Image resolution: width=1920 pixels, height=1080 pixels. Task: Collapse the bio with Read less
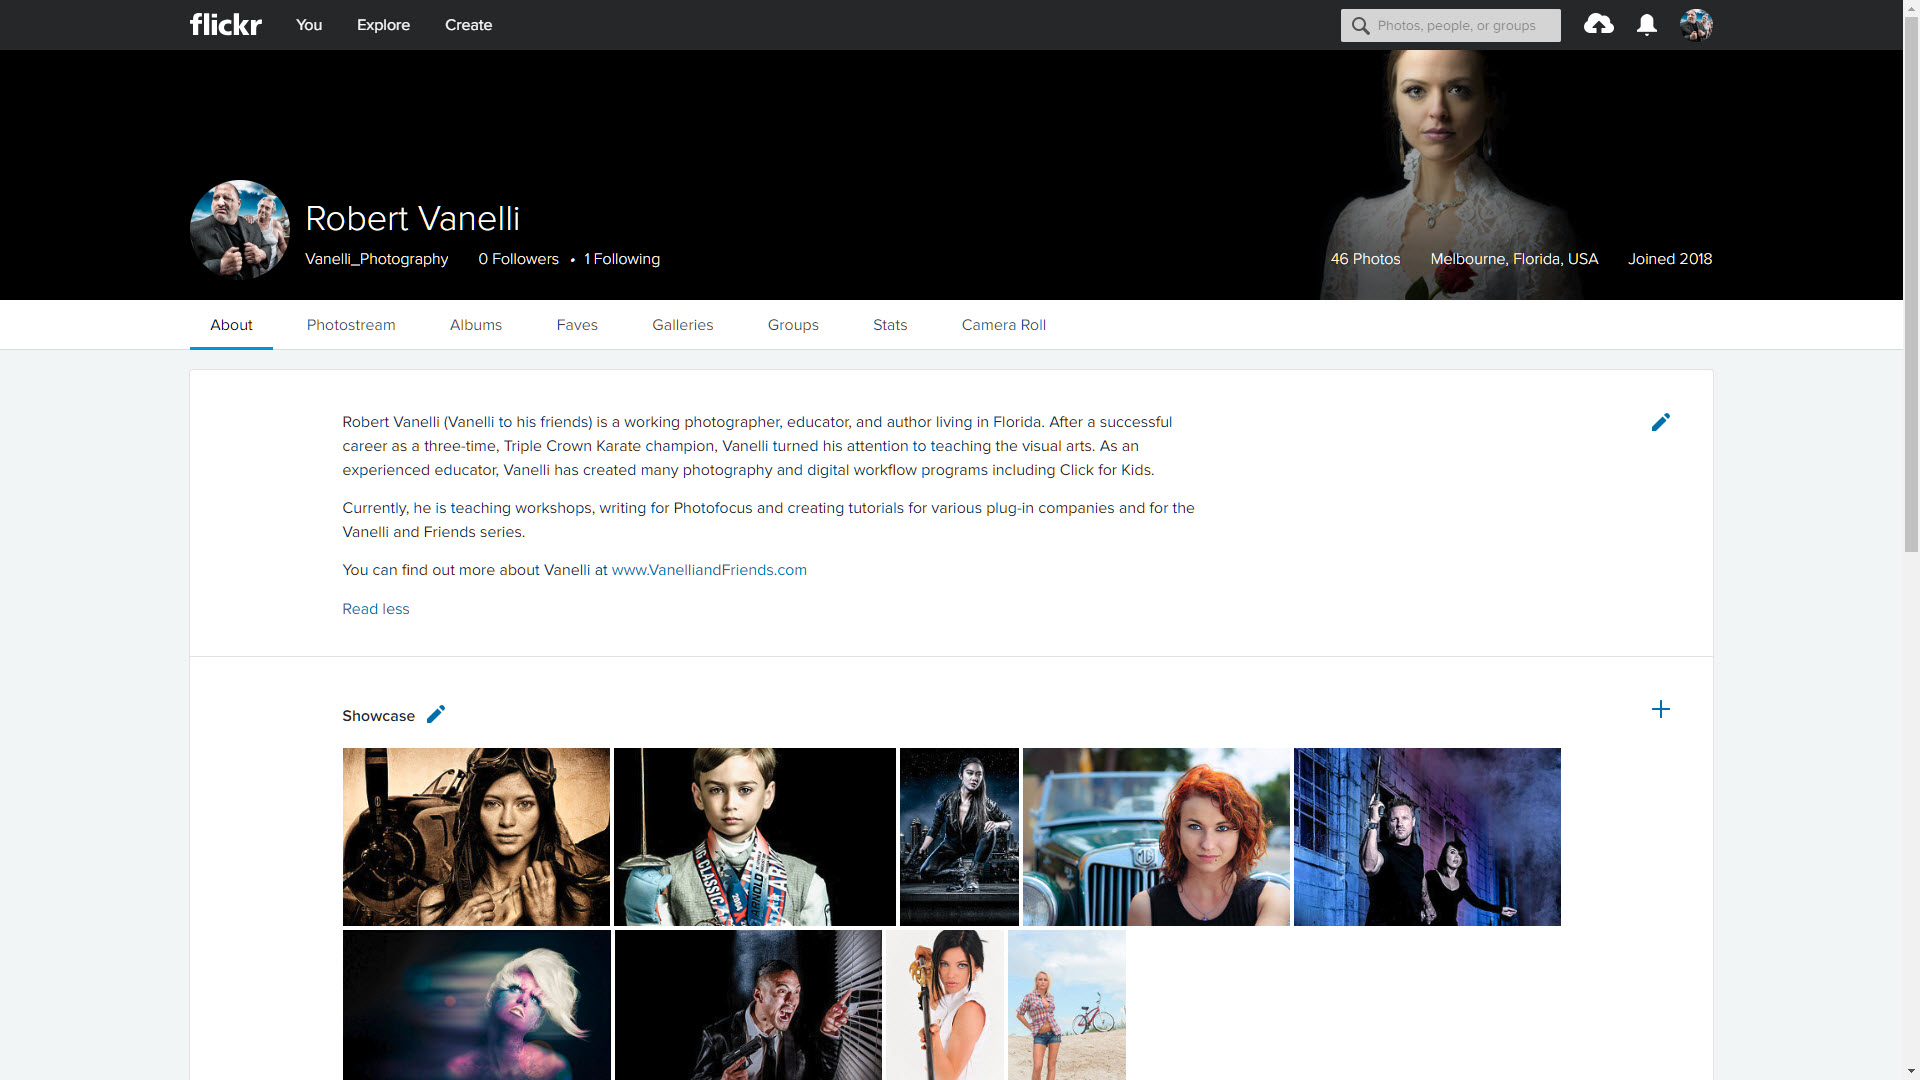point(375,609)
